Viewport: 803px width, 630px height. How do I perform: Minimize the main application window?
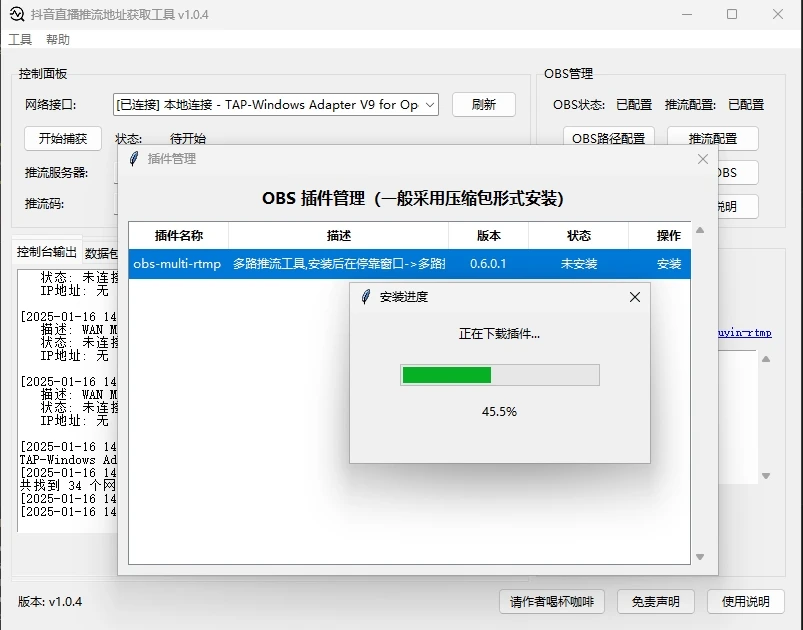(687, 14)
